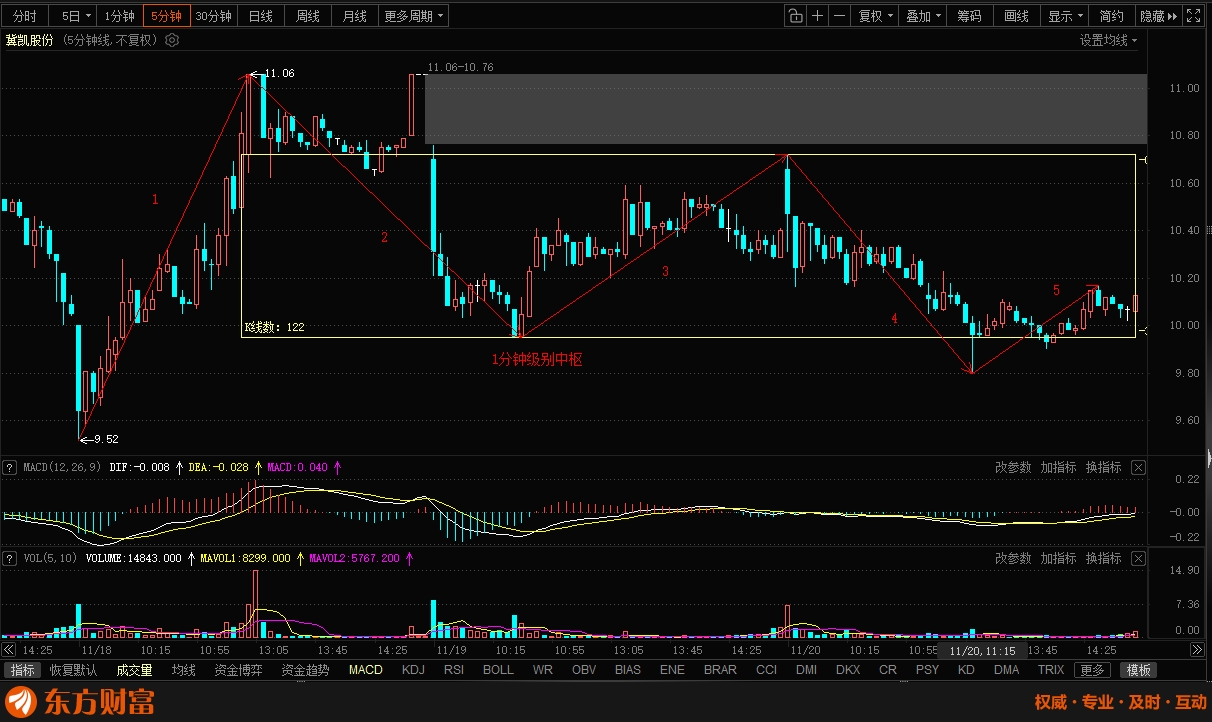The width and height of the screenshot is (1212, 722).
Task: Toggle 筹码 chip distribution
Action: 969,16
